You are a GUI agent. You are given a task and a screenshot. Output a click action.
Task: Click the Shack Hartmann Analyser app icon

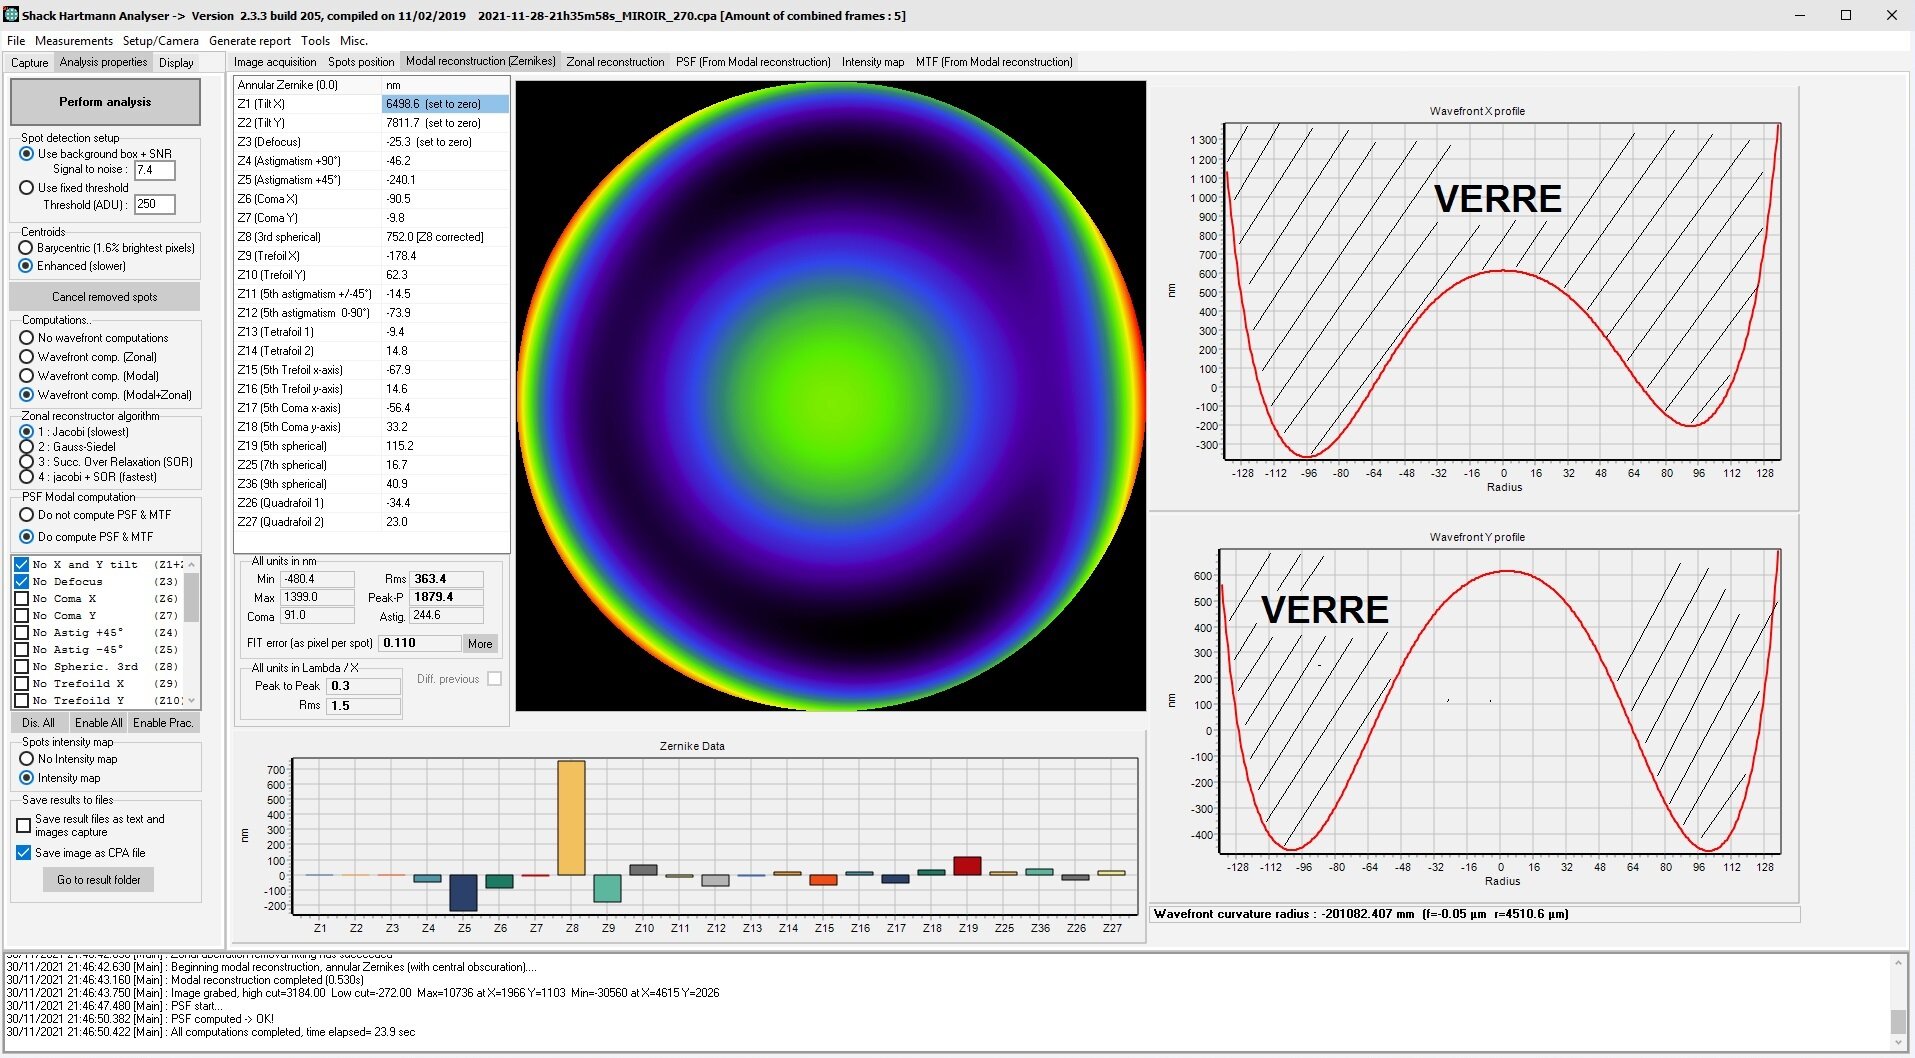(x=11, y=15)
